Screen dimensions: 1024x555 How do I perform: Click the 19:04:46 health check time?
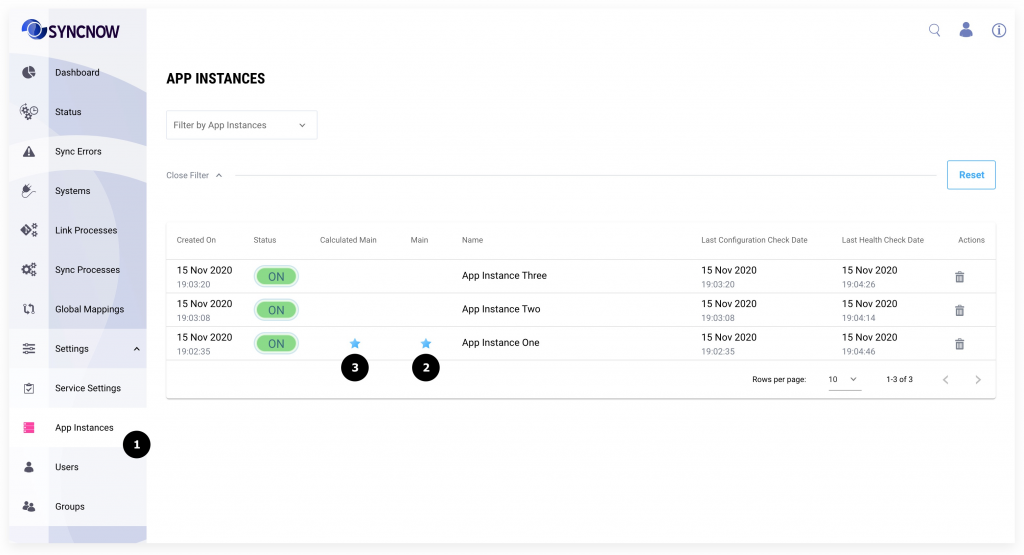(858, 351)
